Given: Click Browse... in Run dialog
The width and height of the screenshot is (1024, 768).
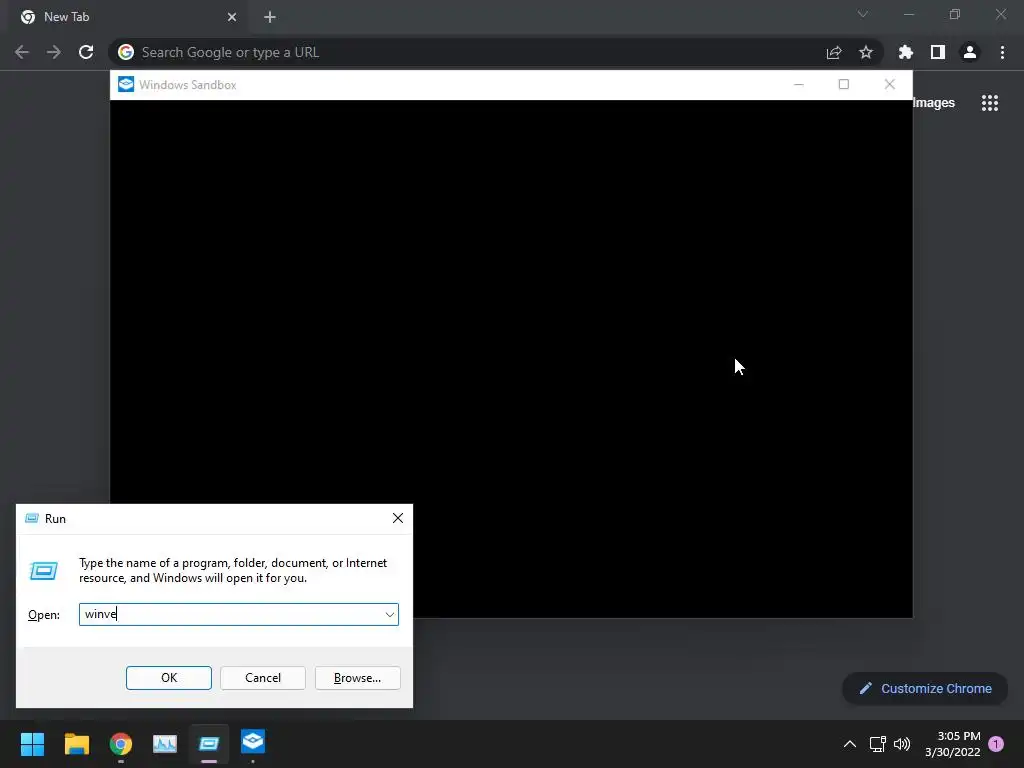Looking at the screenshot, I should click(357, 678).
